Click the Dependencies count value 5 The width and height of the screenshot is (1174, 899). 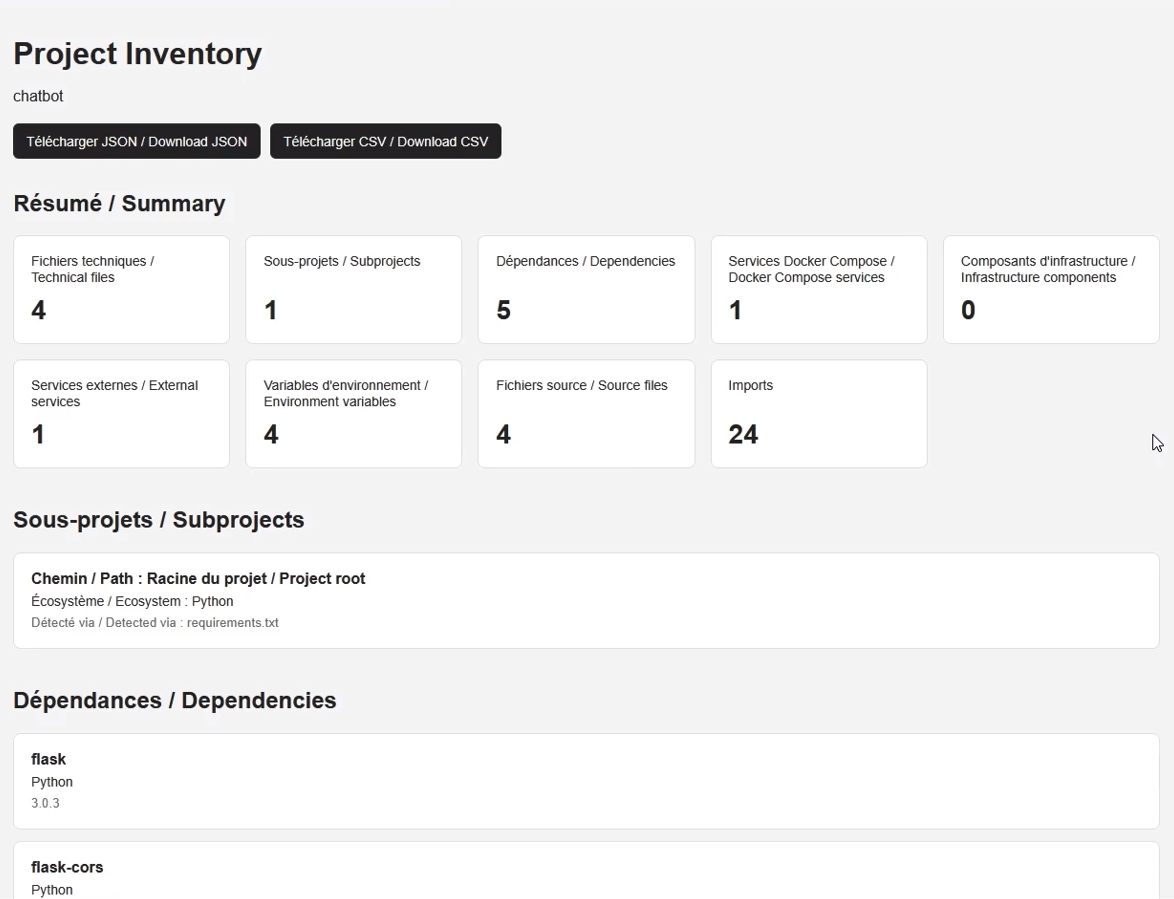[x=503, y=310]
